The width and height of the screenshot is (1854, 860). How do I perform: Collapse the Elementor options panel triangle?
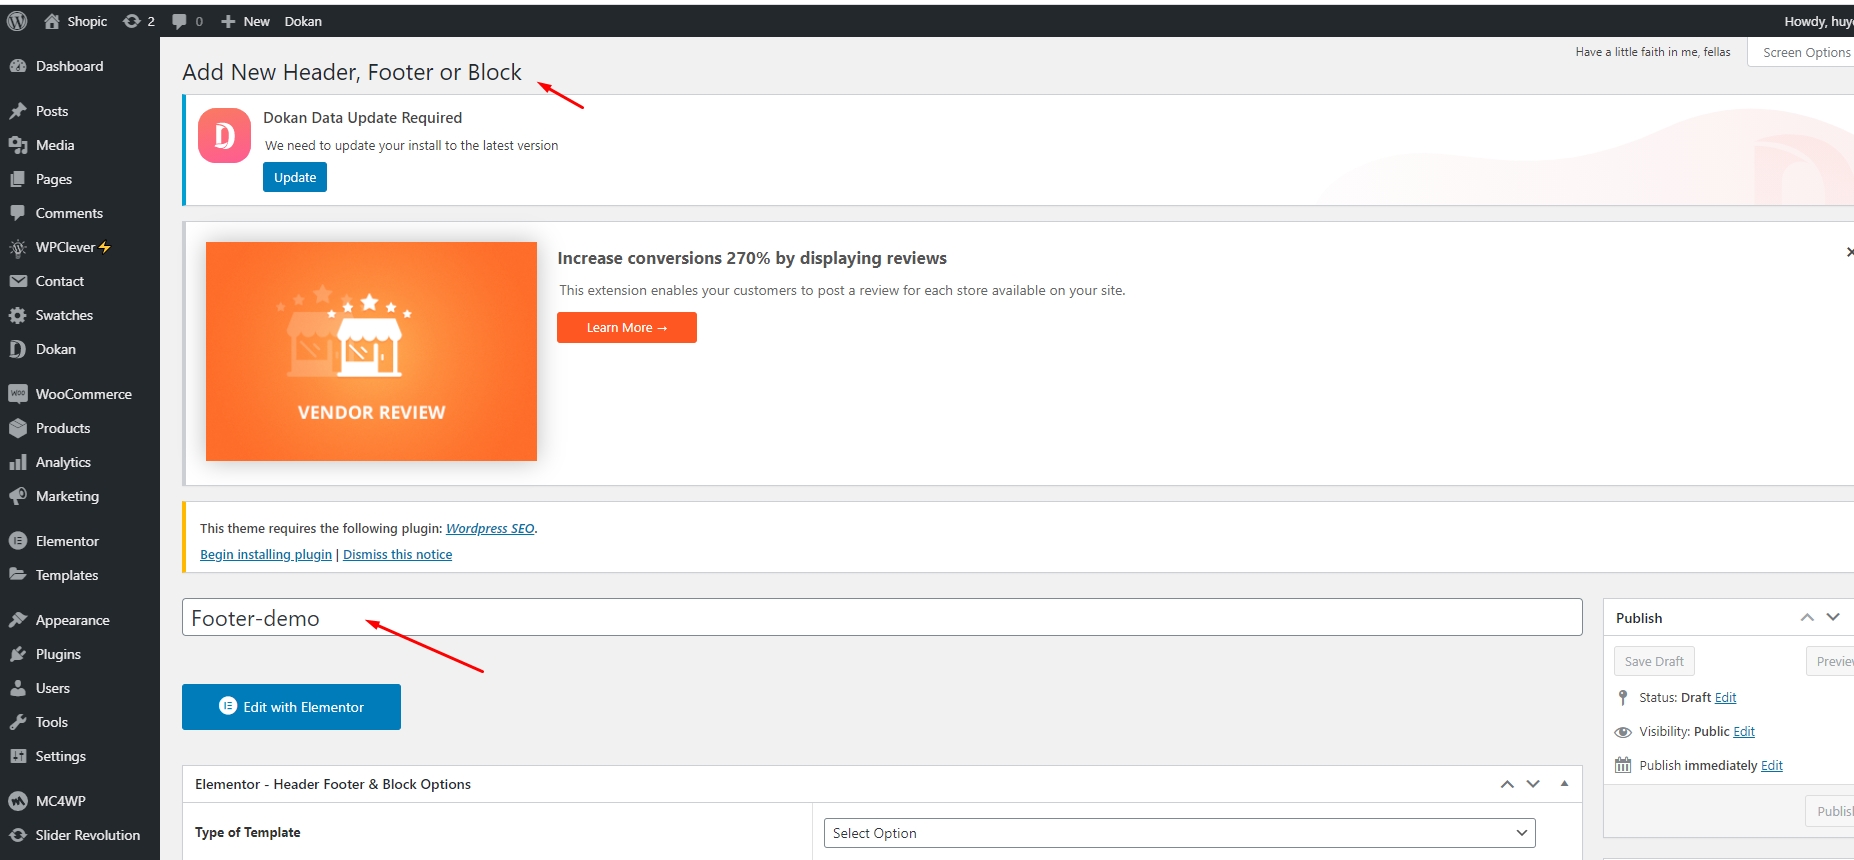pyautogui.click(x=1564, y=784)
